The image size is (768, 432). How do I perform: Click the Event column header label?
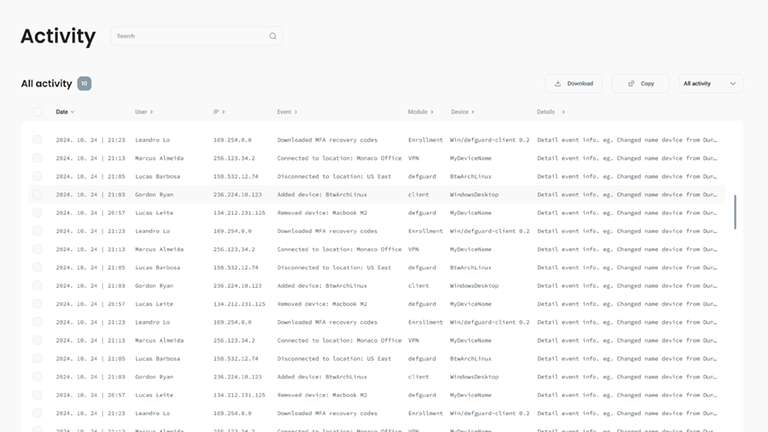point(285,112)
